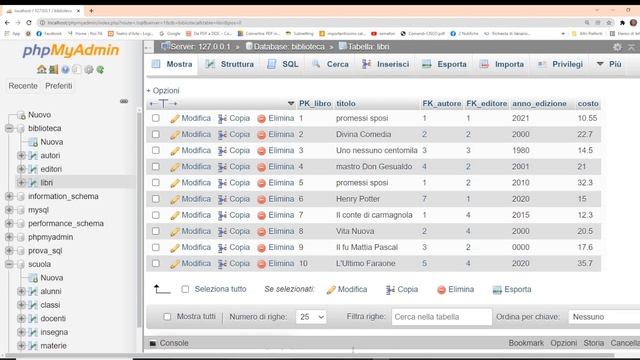
Task: Reload navigation panel green icon
Action: tap(100, 69)
